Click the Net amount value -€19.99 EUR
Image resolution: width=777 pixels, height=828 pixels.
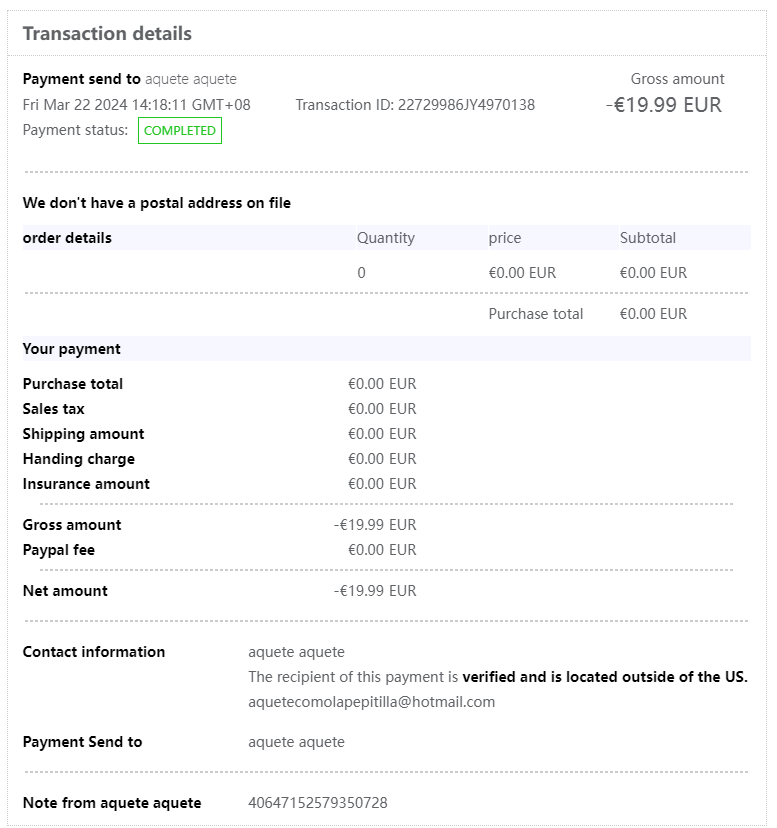(x=375, y=591)
